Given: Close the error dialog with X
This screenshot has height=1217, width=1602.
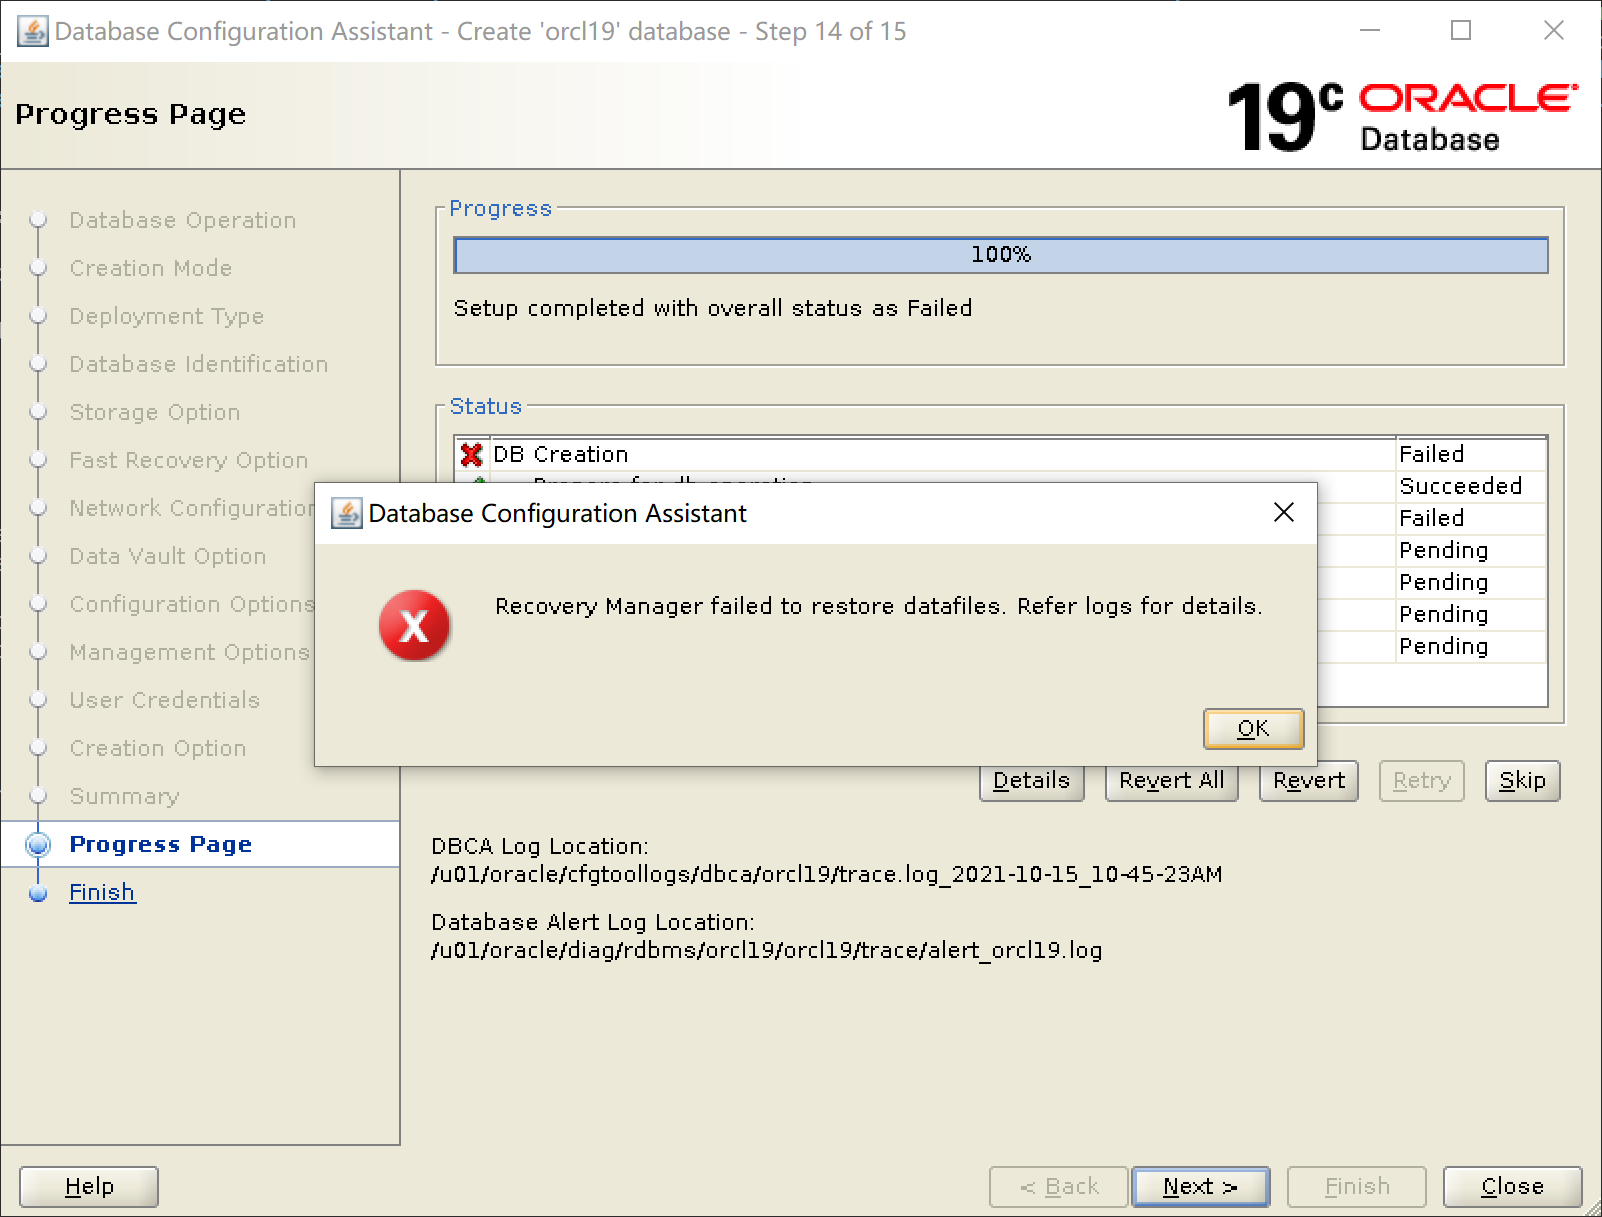Looking at the screenshot, I should coord(1284,513).
